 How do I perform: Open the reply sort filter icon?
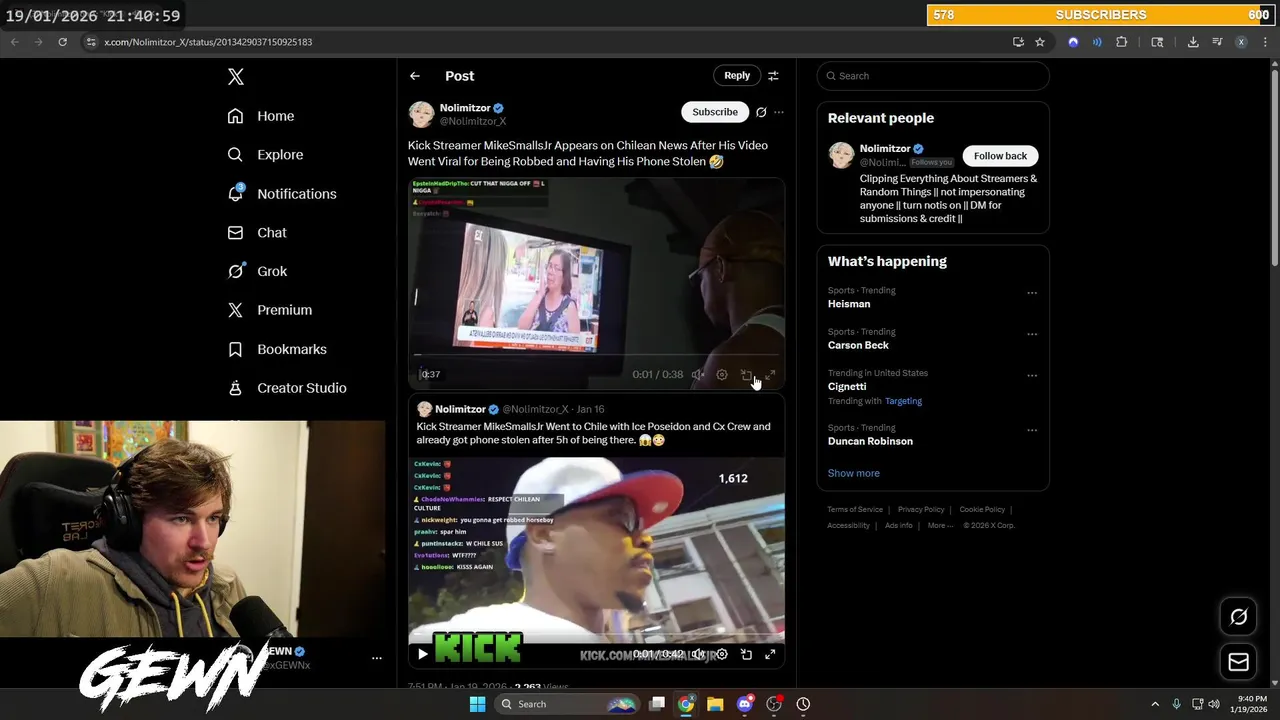pos(773,76)
